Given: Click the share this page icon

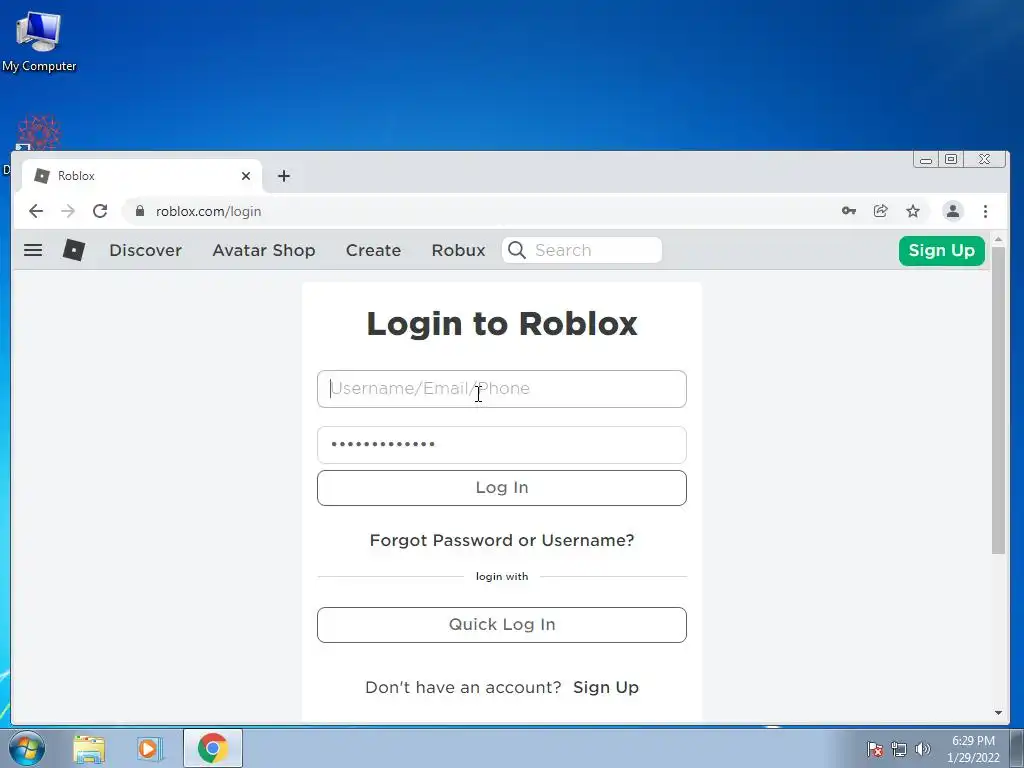Looking at the screenshot, I should [x=880, y=211].
